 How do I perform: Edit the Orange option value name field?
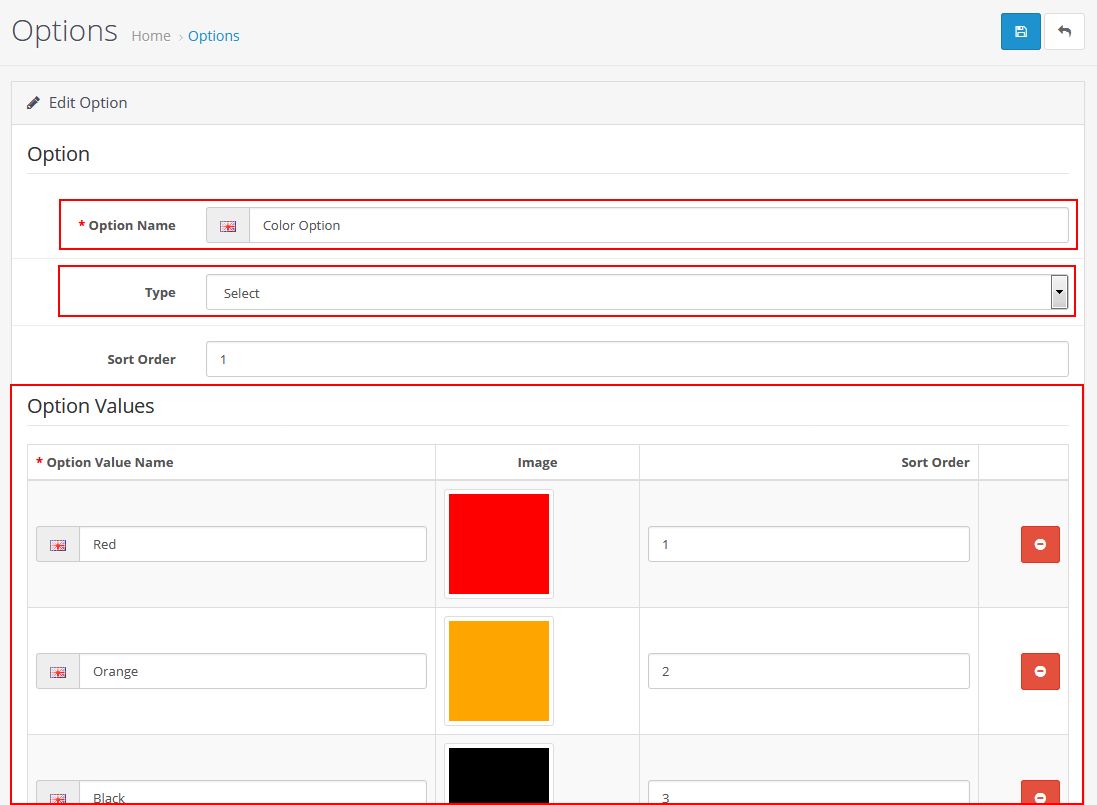coord(253,671)
